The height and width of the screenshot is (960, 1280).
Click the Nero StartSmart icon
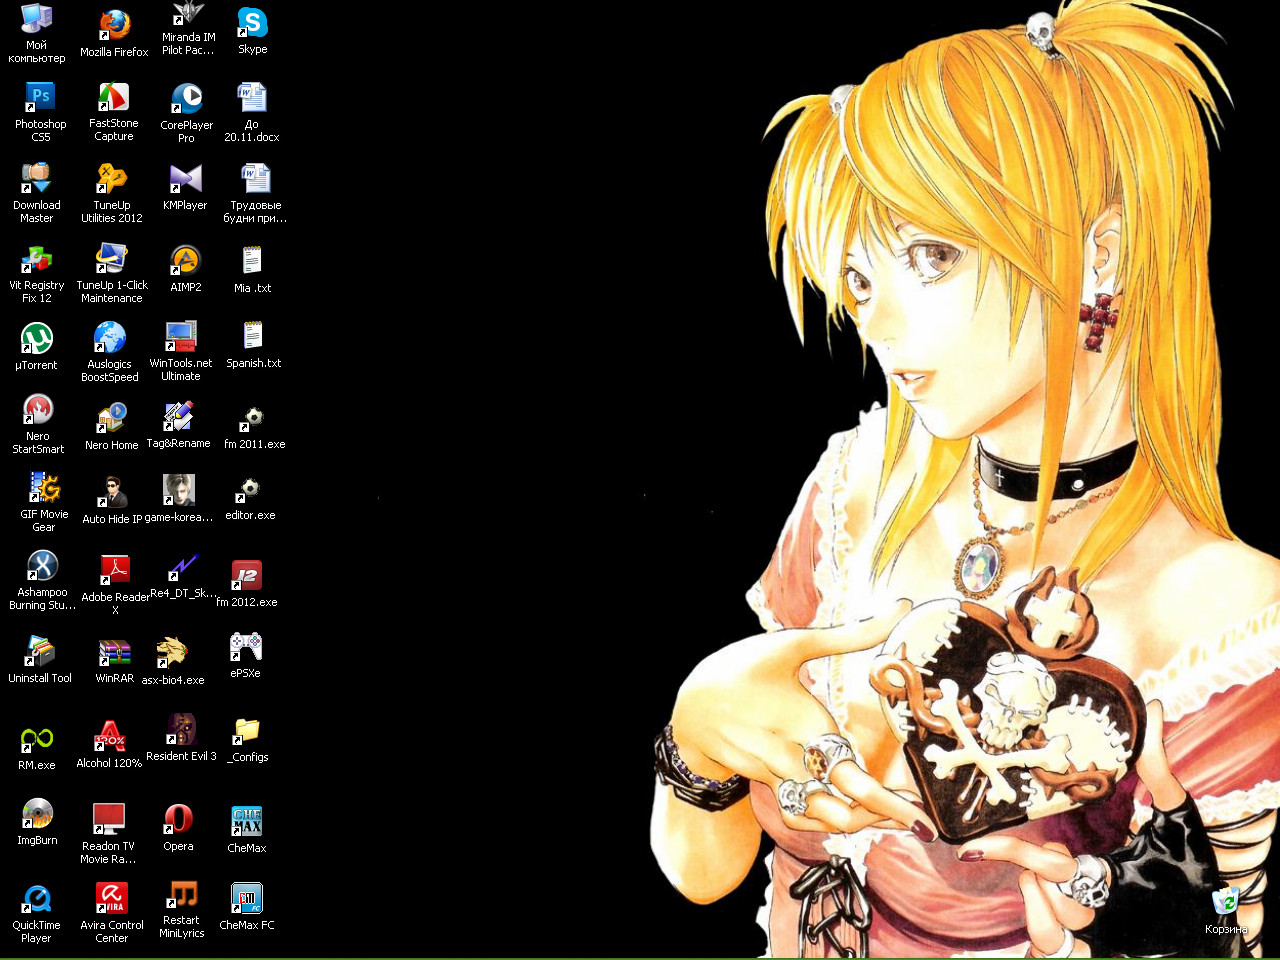click(38, 410)
